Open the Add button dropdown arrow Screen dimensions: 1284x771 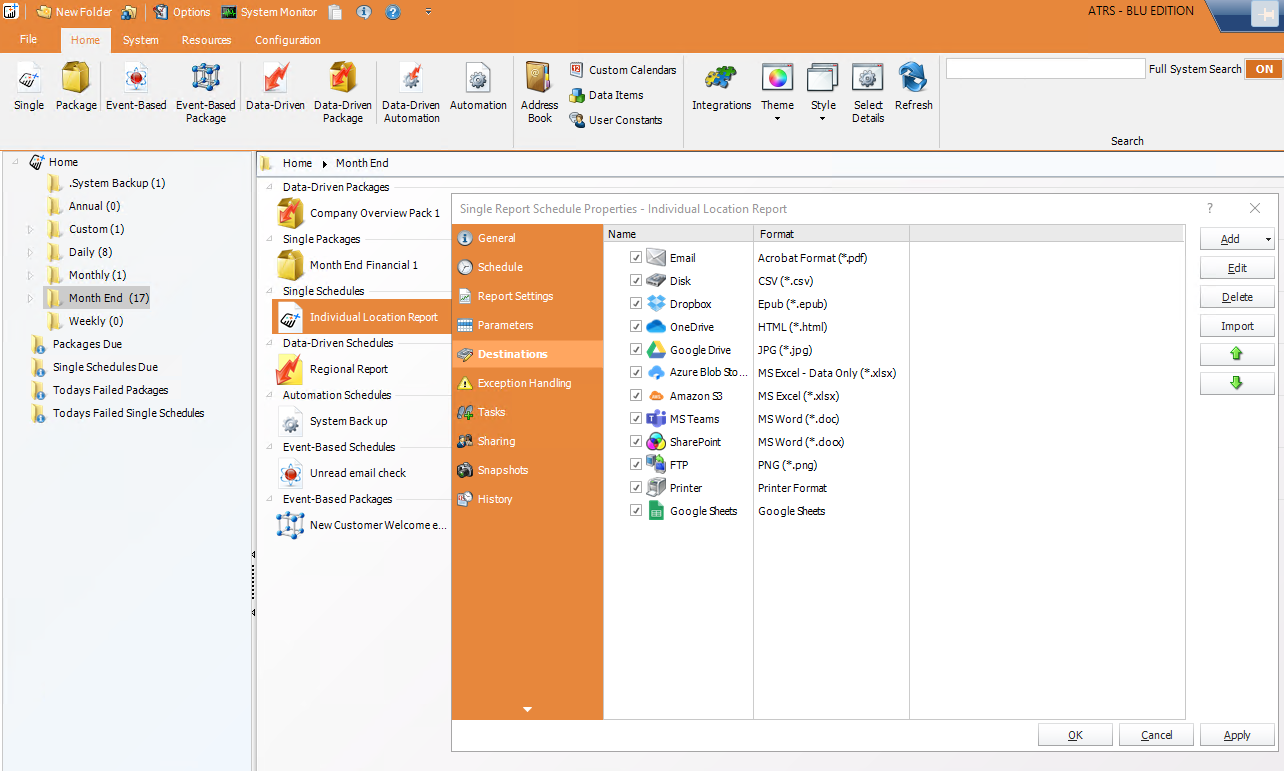[1268, 239]
